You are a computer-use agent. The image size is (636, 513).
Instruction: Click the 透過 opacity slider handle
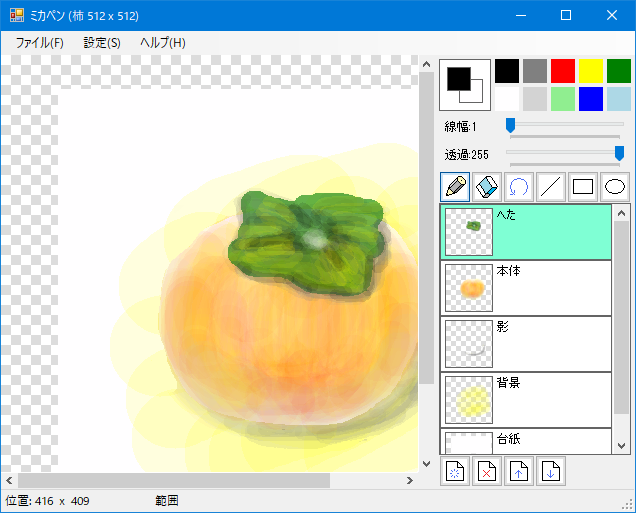pos(619,154)
